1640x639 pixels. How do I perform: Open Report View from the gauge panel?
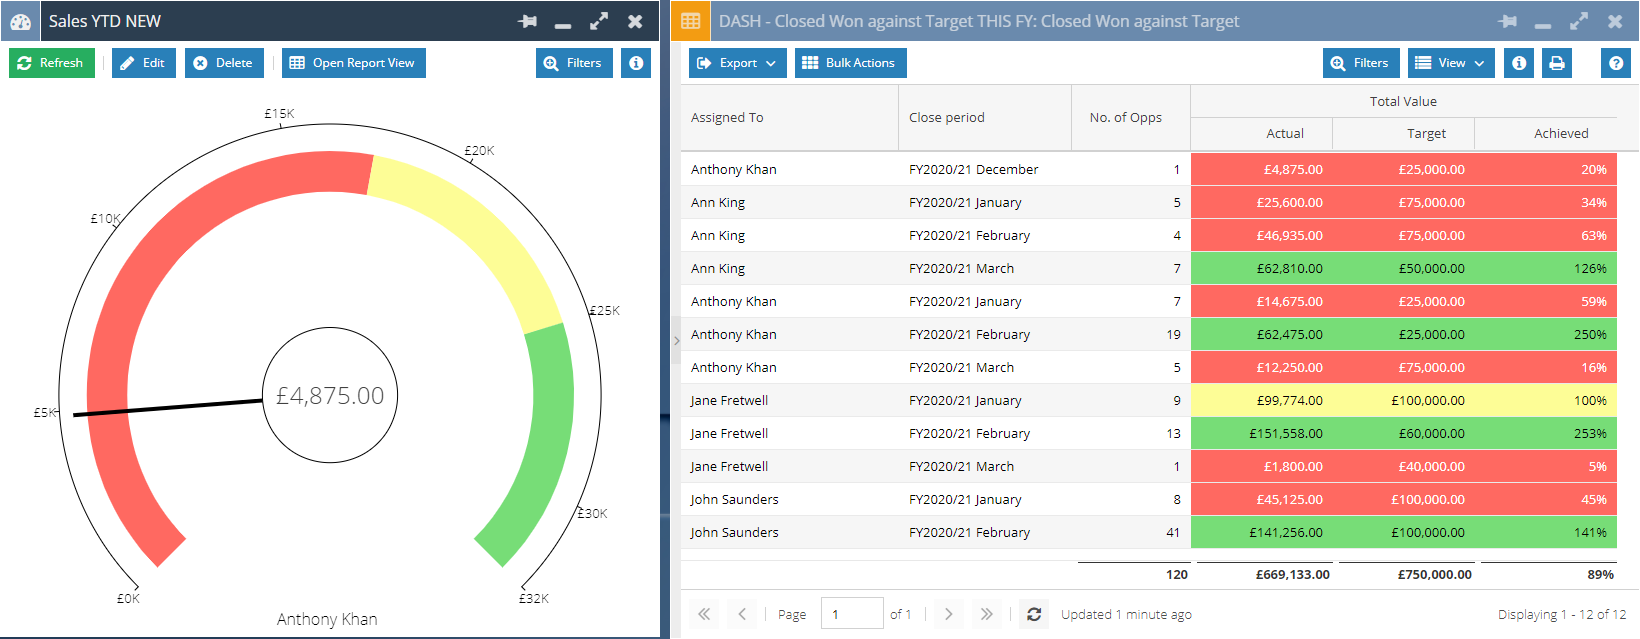tap(353, 63)
